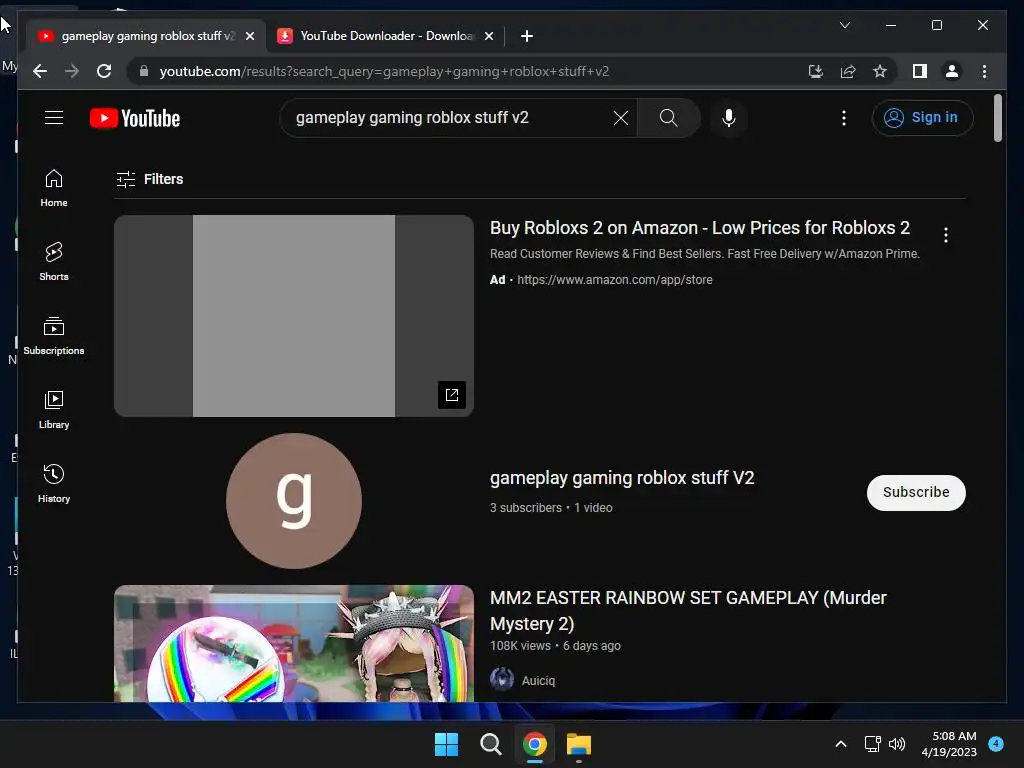Open Shorts in the sidebar
The height and width of the screenshot is (768, 1024).
(54, 262)
